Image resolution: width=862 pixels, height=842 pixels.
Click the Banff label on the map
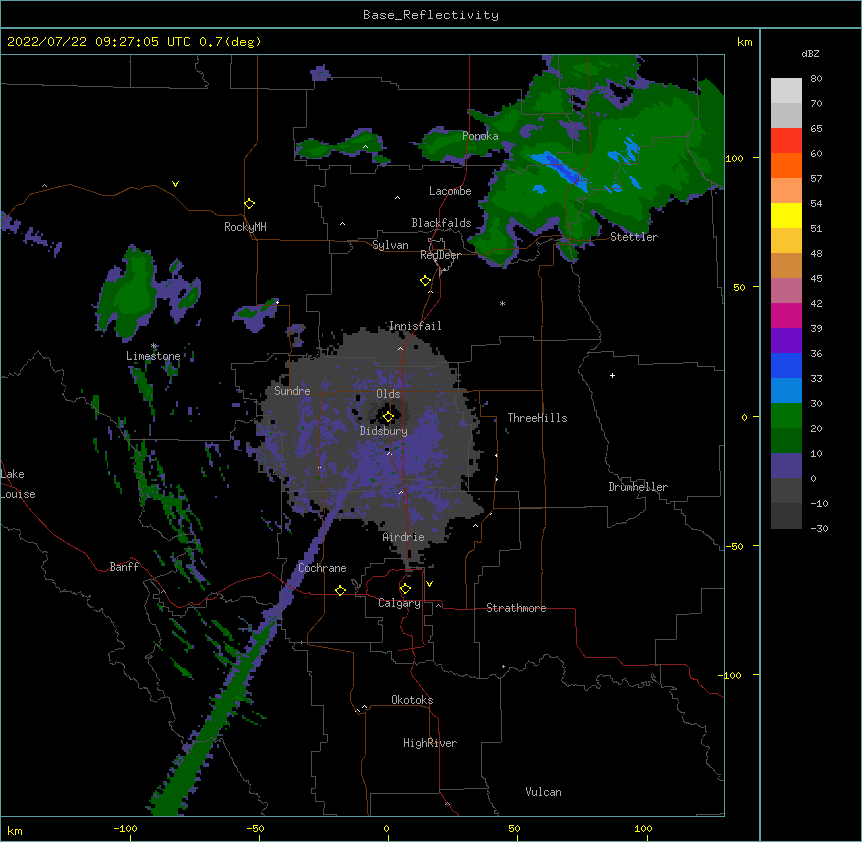coord(124,567)
